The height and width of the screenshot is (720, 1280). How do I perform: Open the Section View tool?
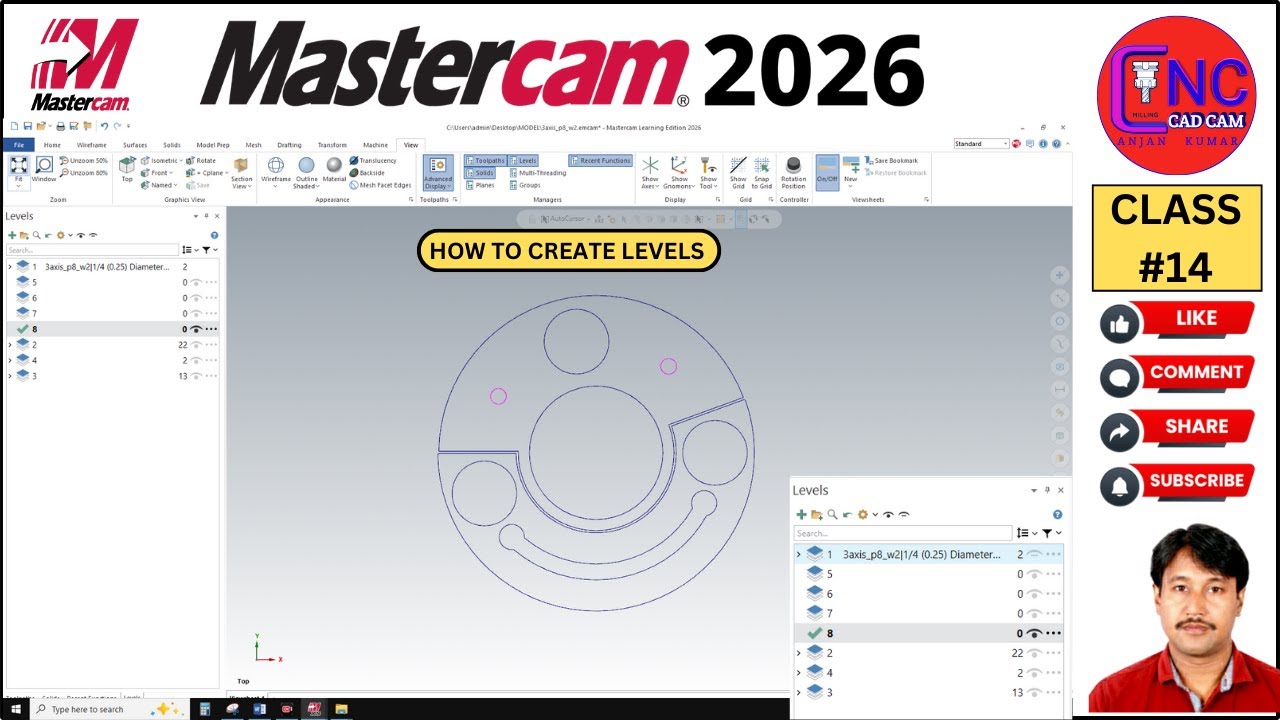point(242,172)
